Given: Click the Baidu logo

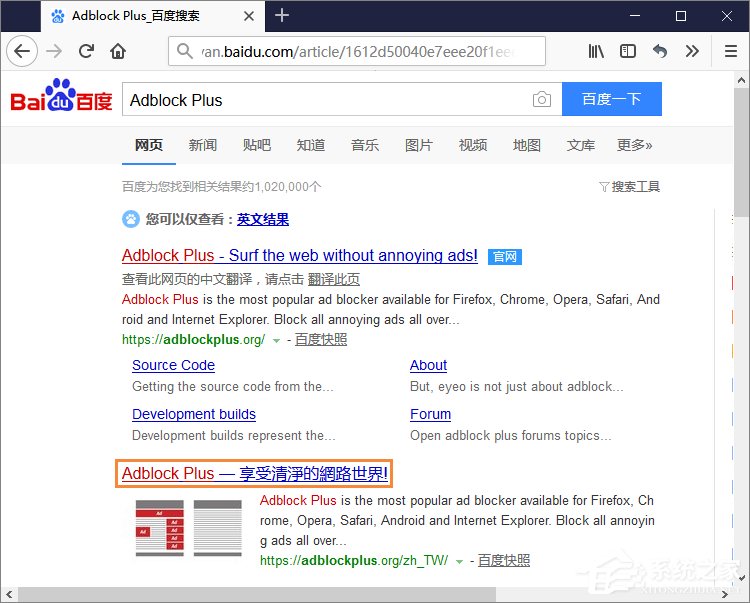Looking at the screenshot, I should coord(61,95).
